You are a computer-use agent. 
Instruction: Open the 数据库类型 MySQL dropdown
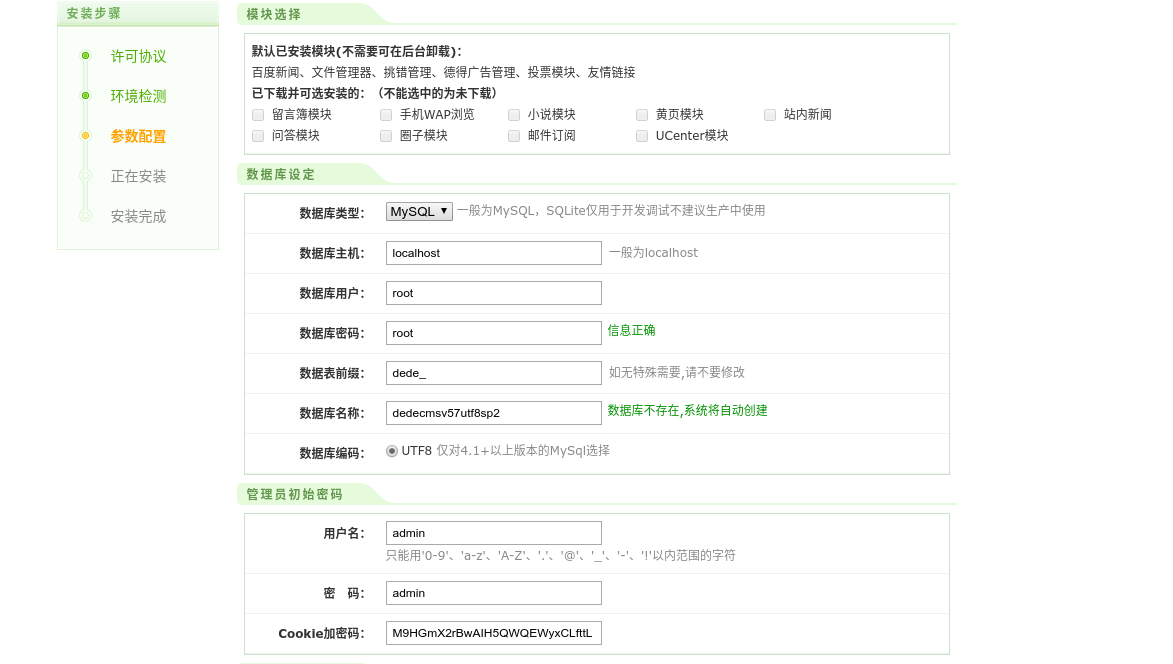[x=419, y=212]
